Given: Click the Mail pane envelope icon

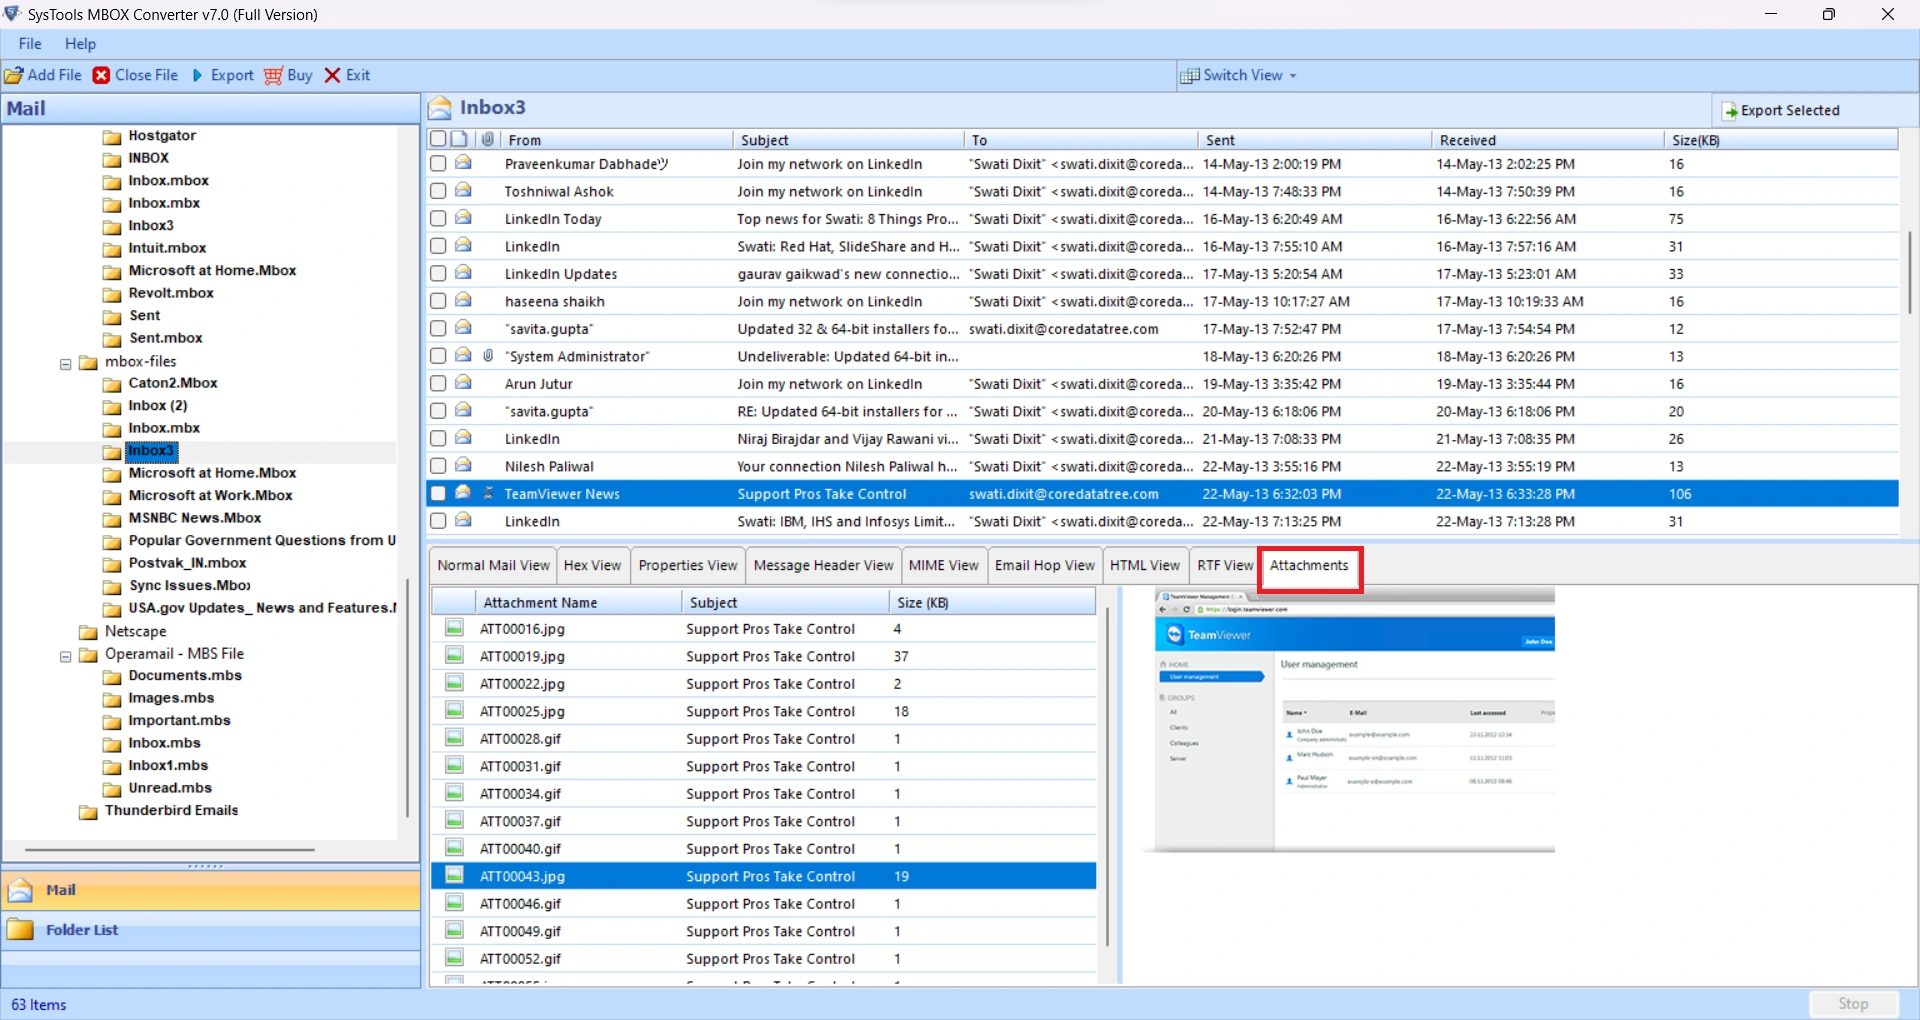Looking at the screenshot, I should [x=21, y=890].
